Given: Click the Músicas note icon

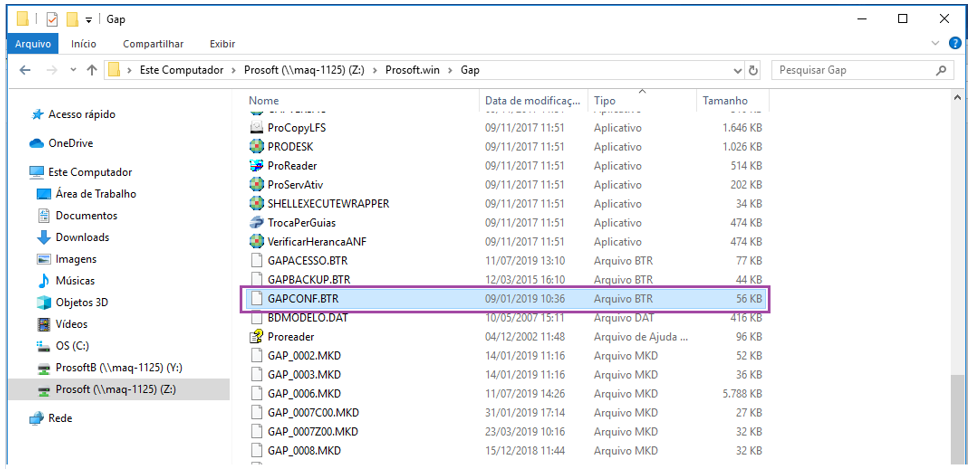Looking at the screenshot, I should 44,281.
